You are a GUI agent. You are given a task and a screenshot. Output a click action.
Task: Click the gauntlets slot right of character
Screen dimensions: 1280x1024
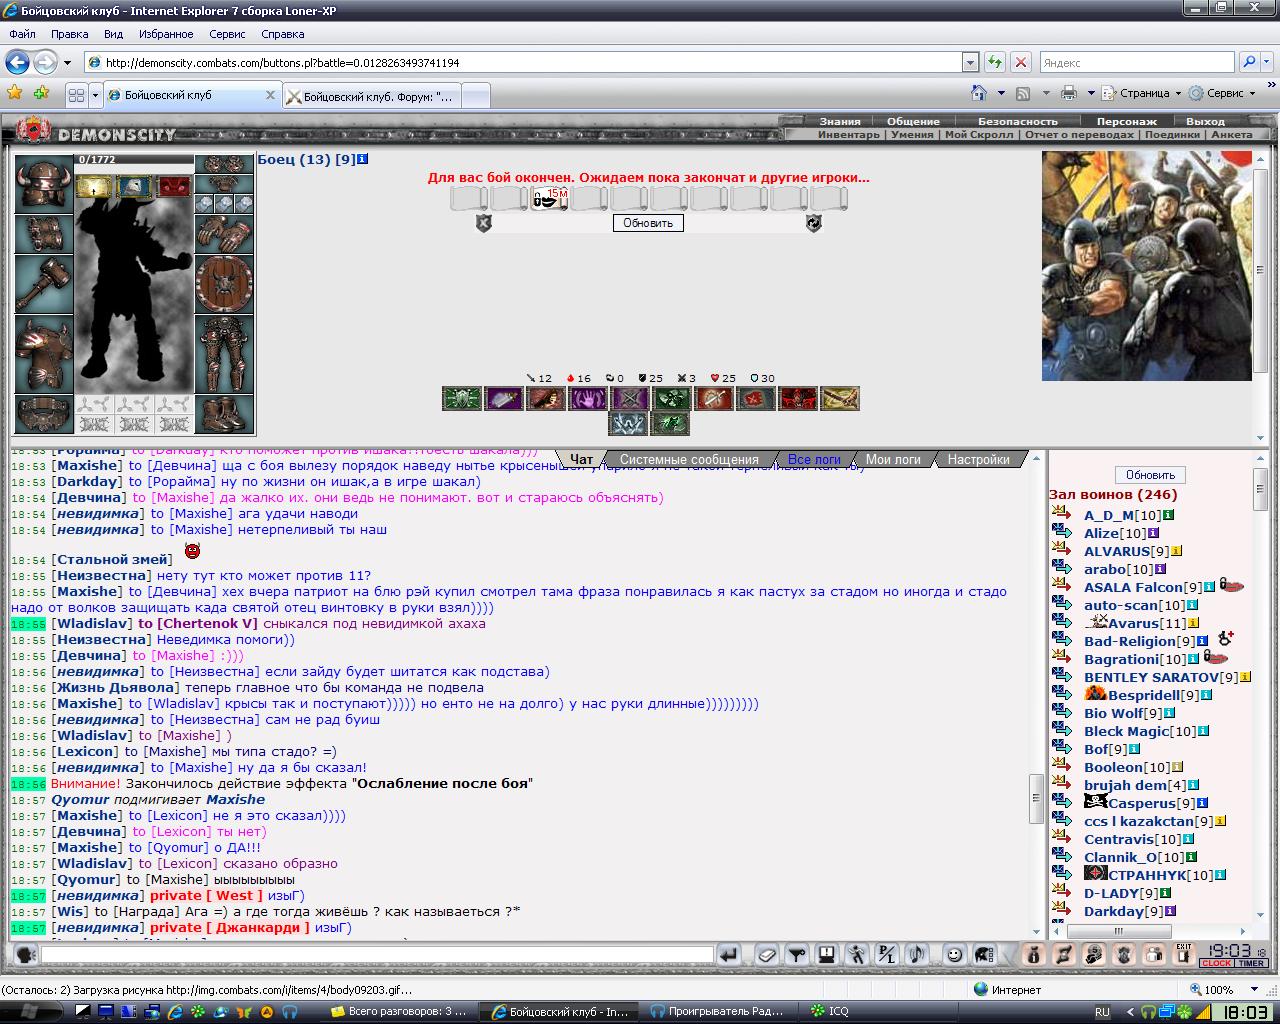(x=224, y=233)
